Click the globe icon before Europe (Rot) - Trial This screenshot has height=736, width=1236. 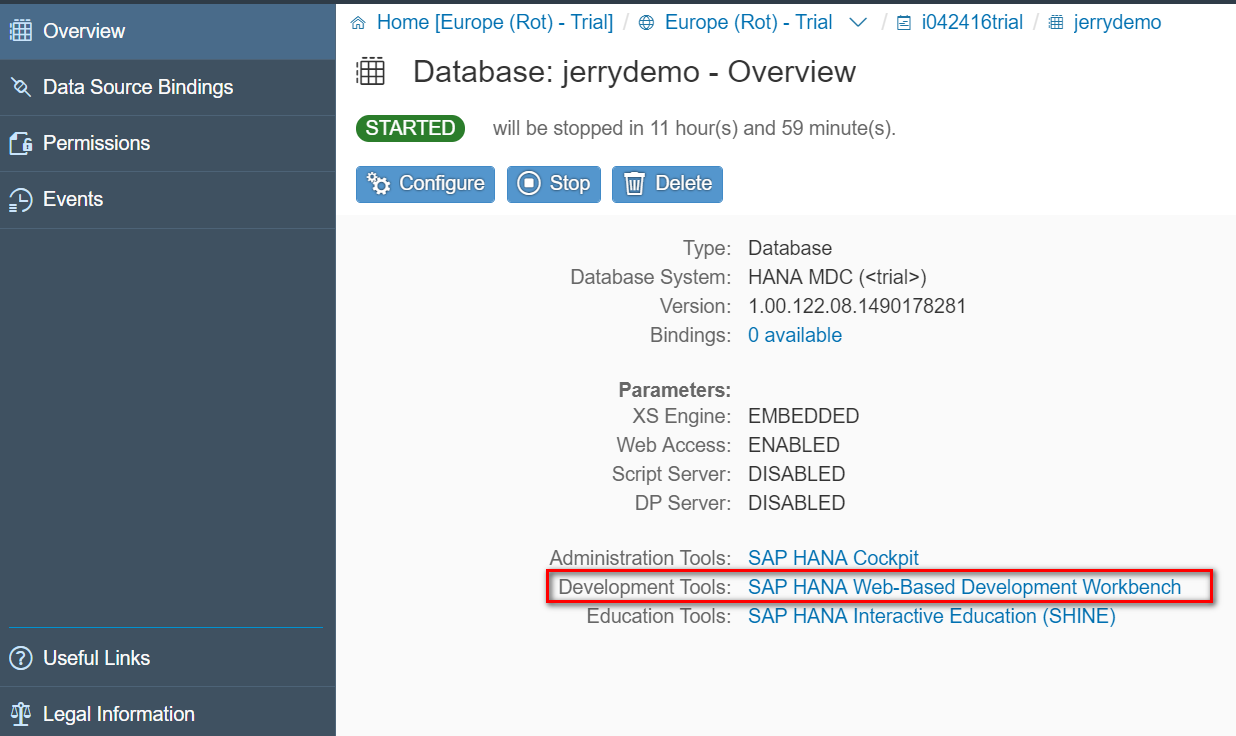[646, 23]
